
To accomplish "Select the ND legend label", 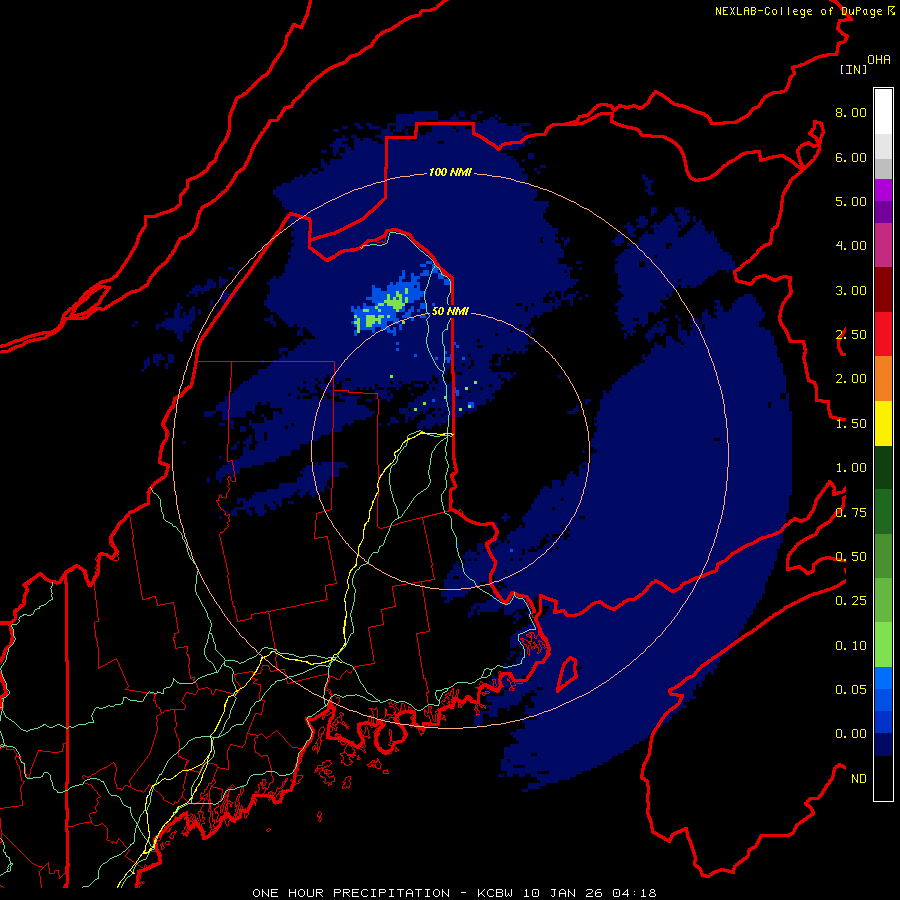I will [x=859, y=779].
